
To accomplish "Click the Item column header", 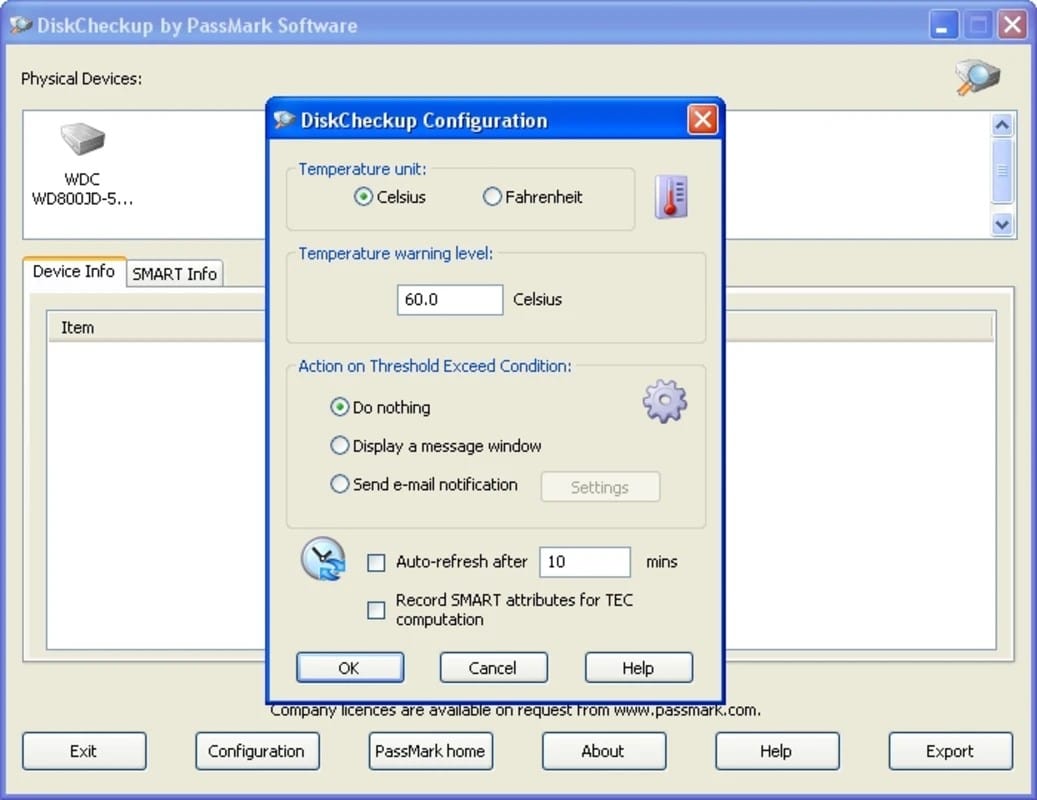I will tap(156, 327).
